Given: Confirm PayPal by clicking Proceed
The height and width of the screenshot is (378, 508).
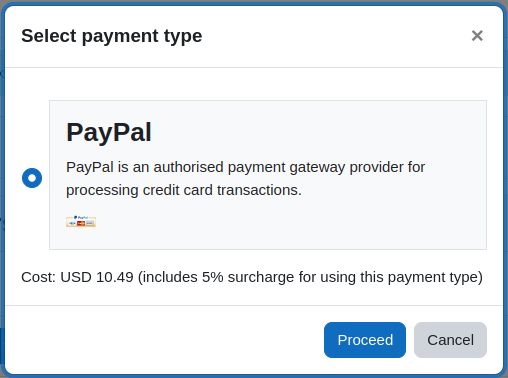Looking at the screenshot, I should [x=365, y=340].
